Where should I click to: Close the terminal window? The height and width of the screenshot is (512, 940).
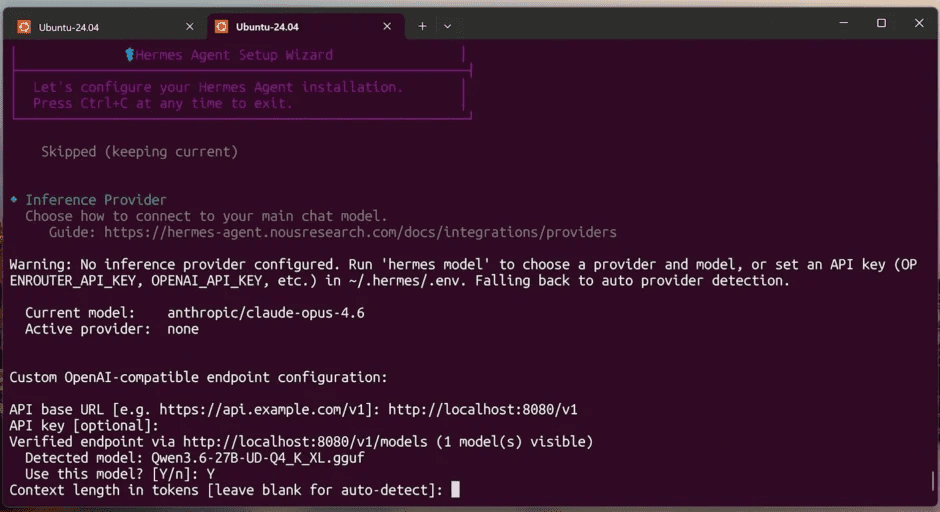[x=919, y=23]
